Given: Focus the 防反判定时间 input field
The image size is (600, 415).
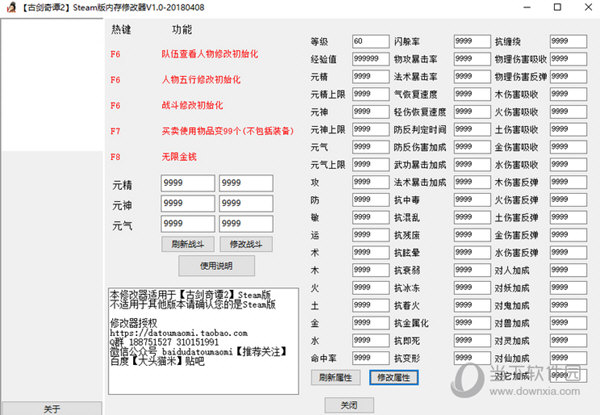Looking at the screenshot, I should pos(472,129).
